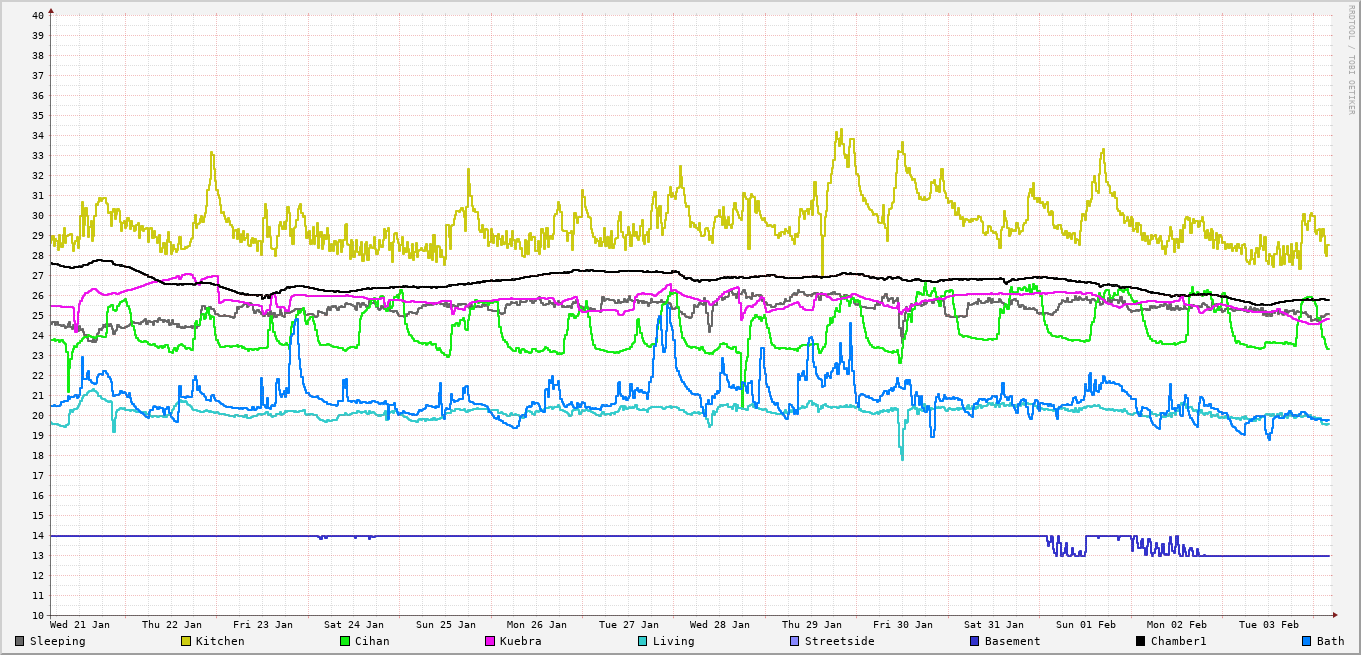Click the Wed 21 Jan date label

click(80, 624)
